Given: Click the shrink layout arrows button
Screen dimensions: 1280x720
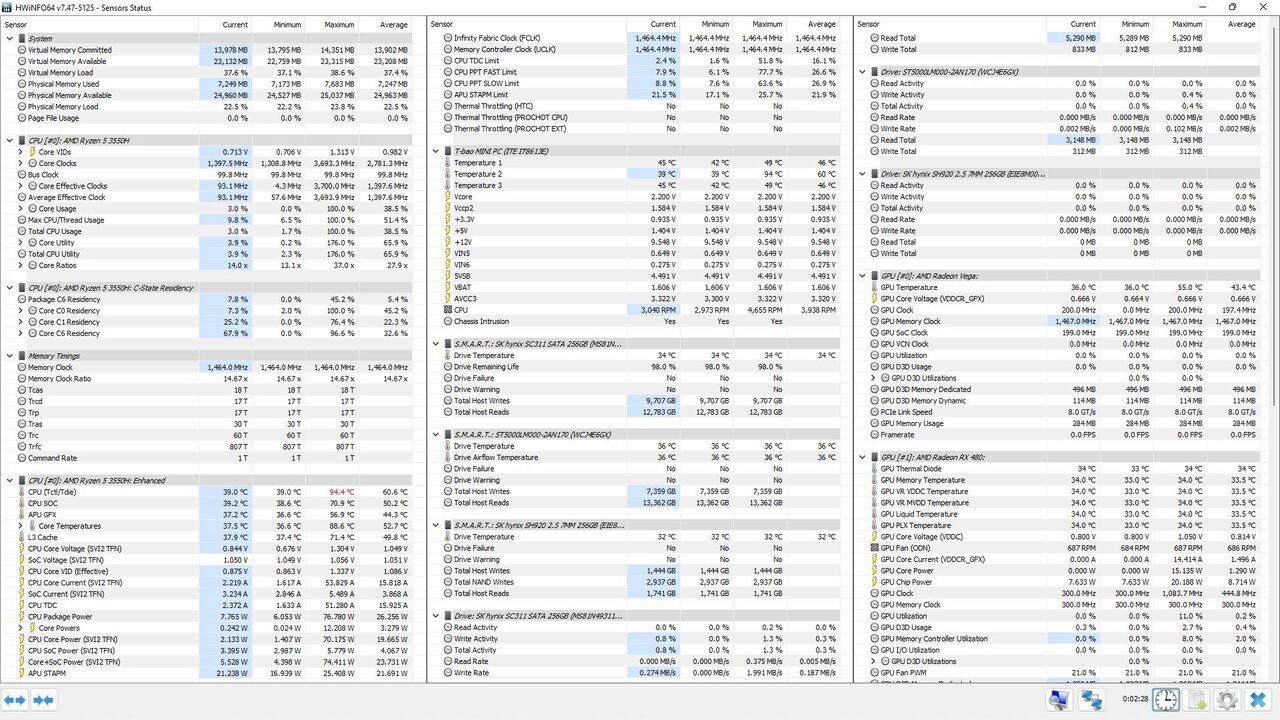Looking at the screenshot, I should pyautogui.click(x=43, y=701).
